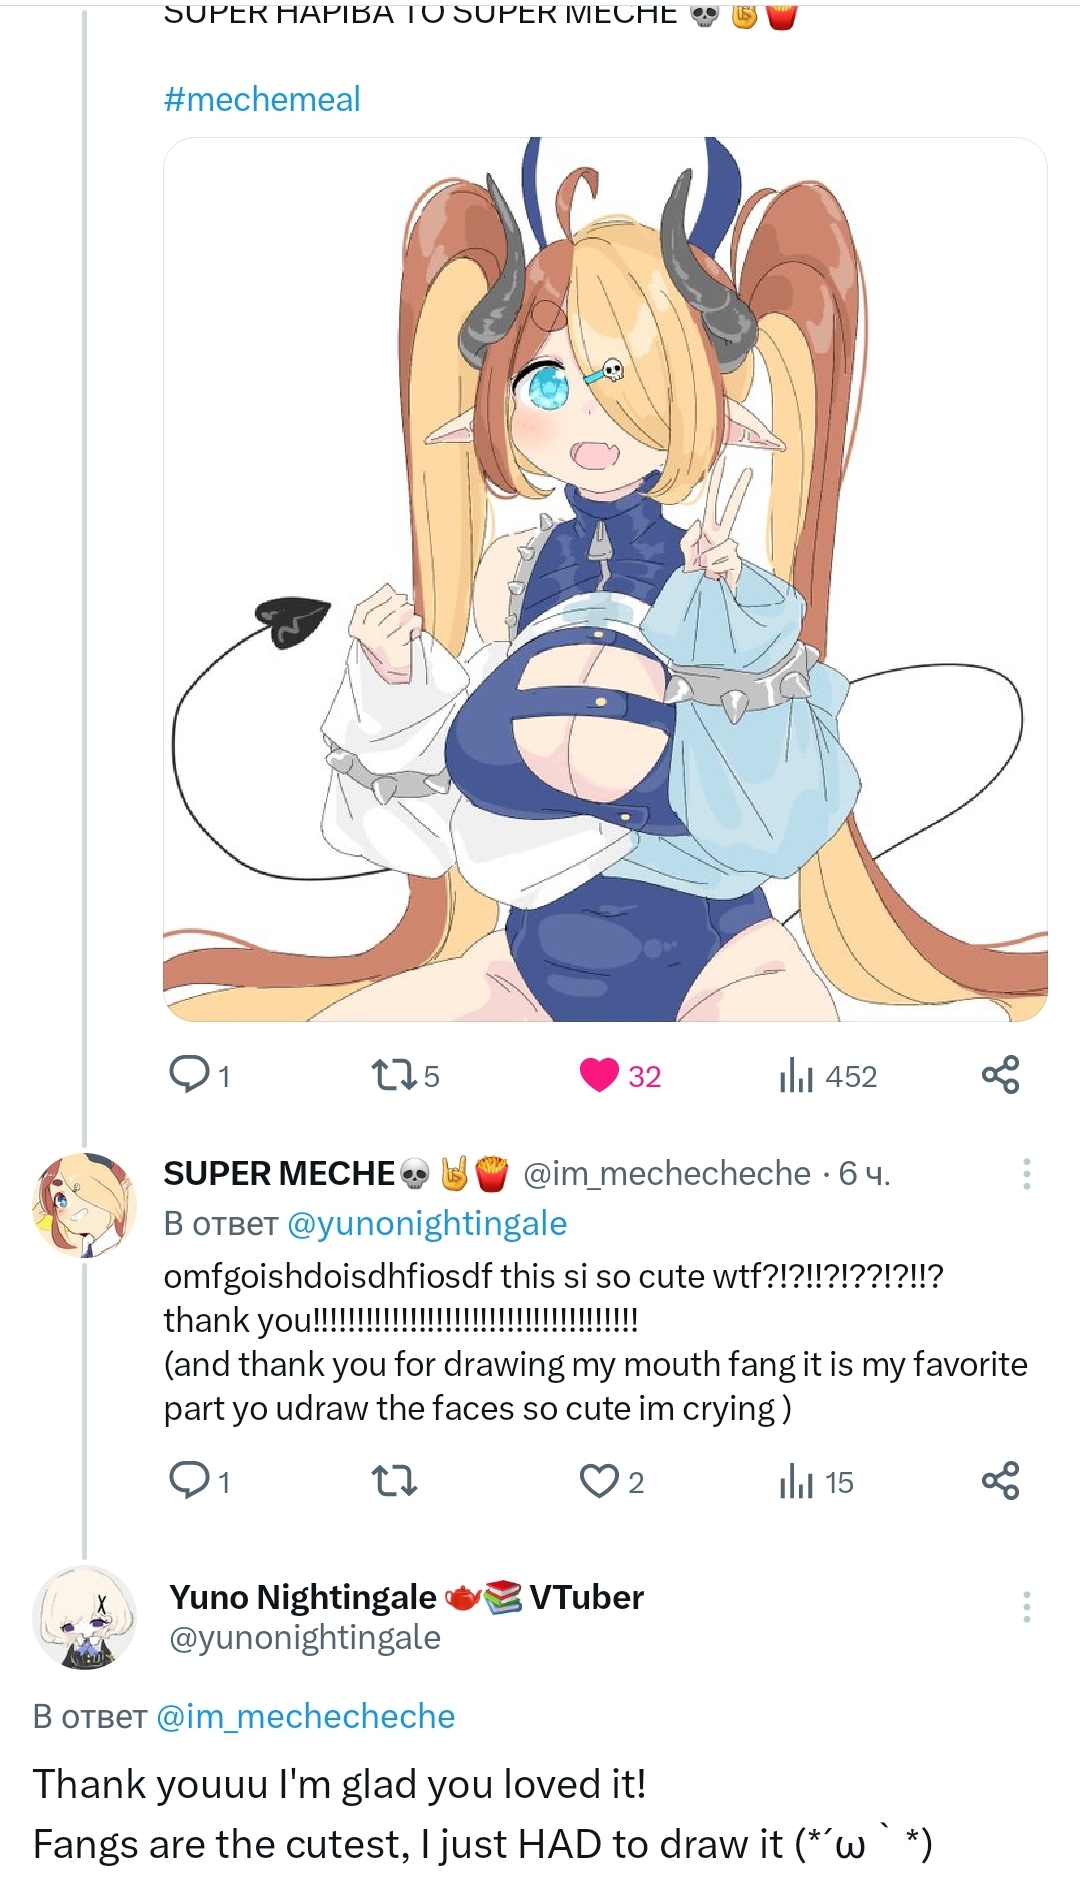Repost SUPER MECHE's reply
The height and width of the screenshot is (1891, 1080).
(x=393, y=1480)
